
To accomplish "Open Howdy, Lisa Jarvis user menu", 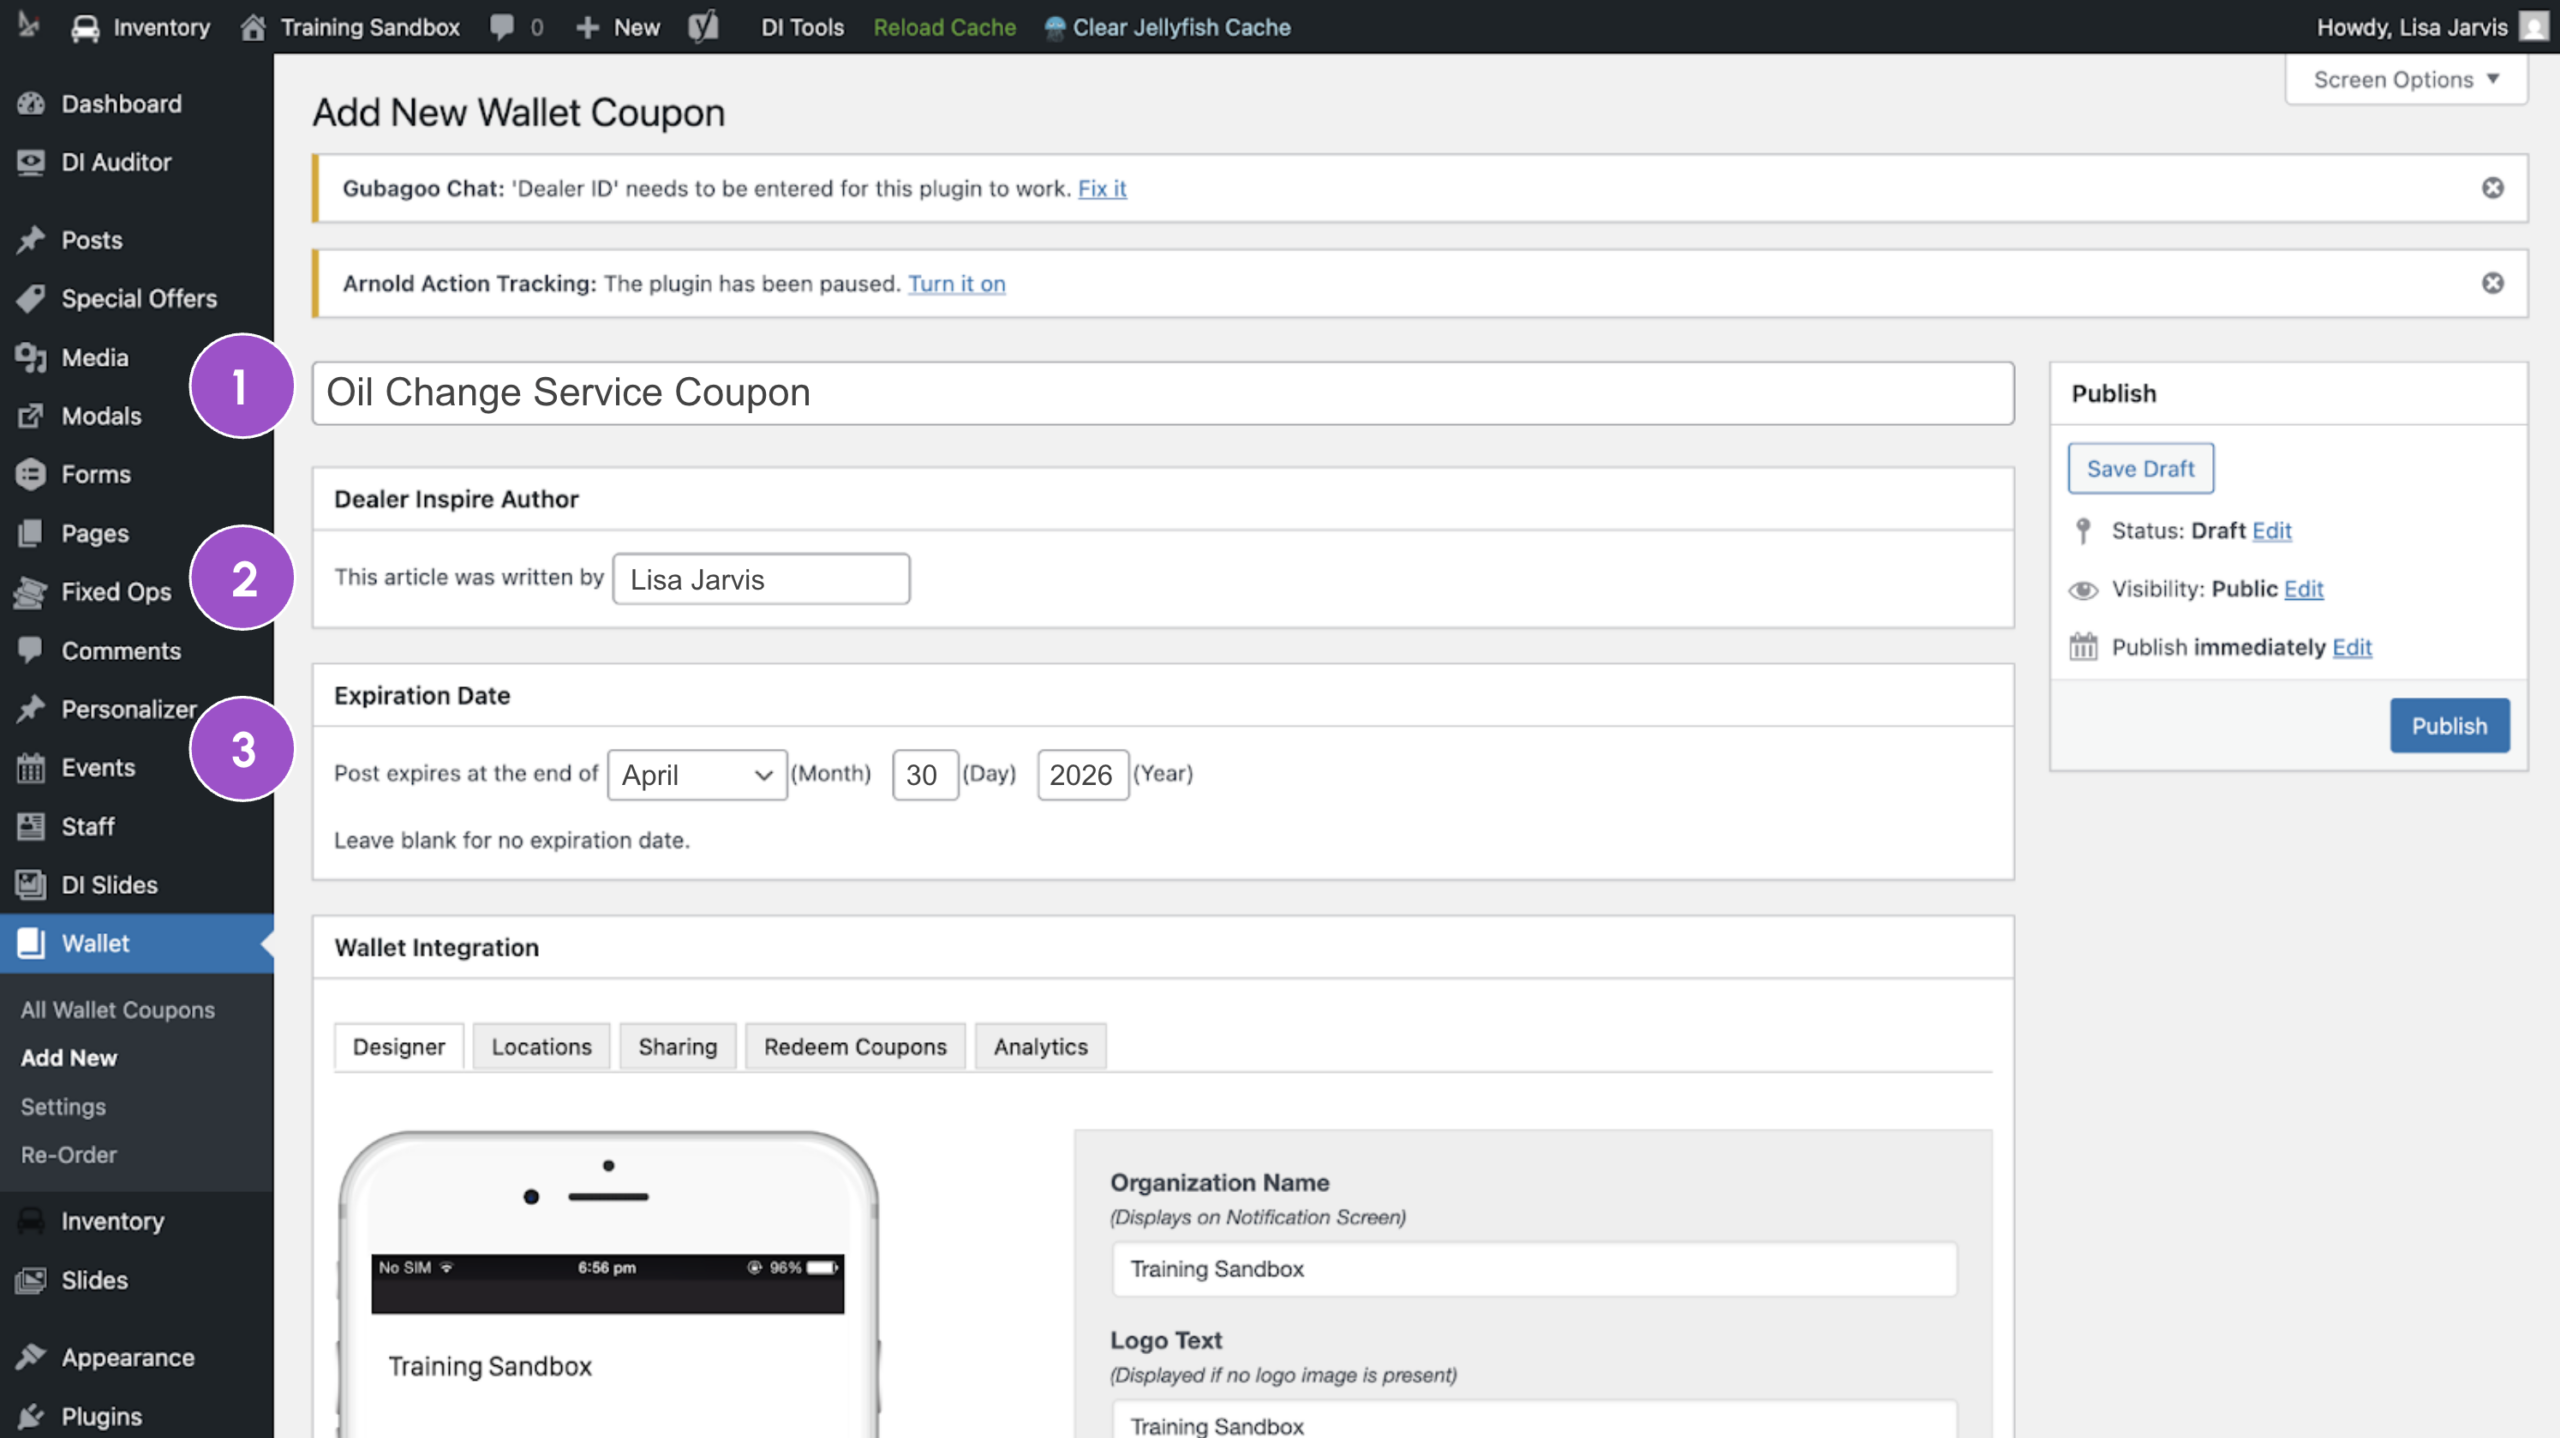I will point(2432,27).
